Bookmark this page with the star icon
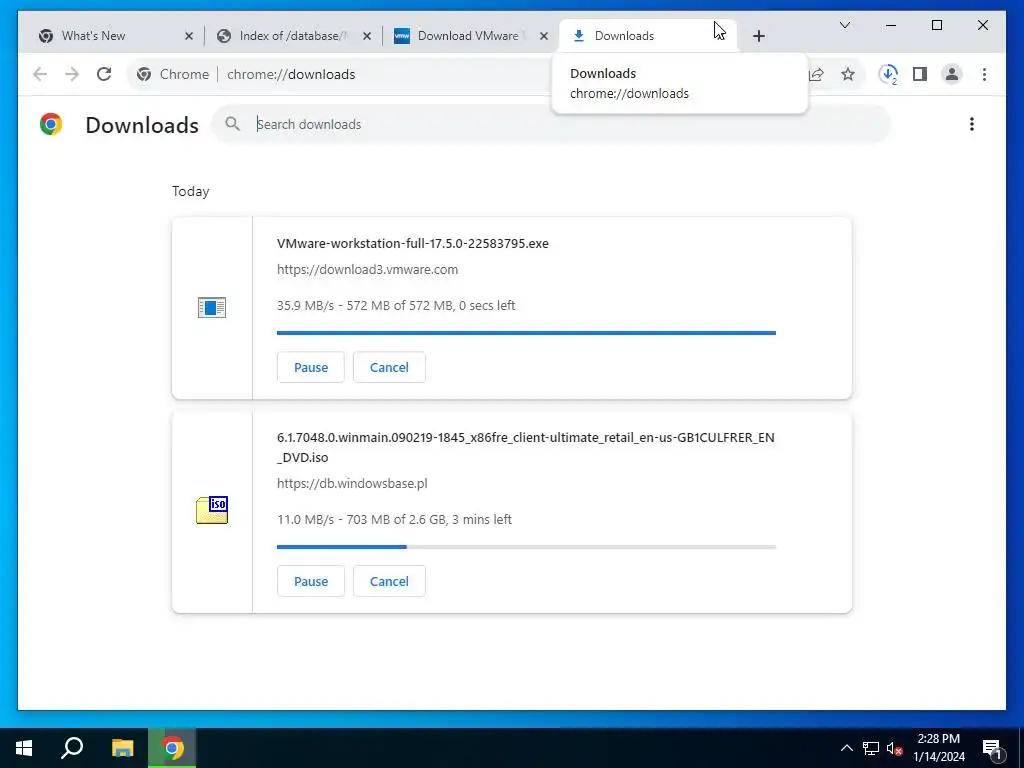1024x768 pixels. tap(848, 74)
